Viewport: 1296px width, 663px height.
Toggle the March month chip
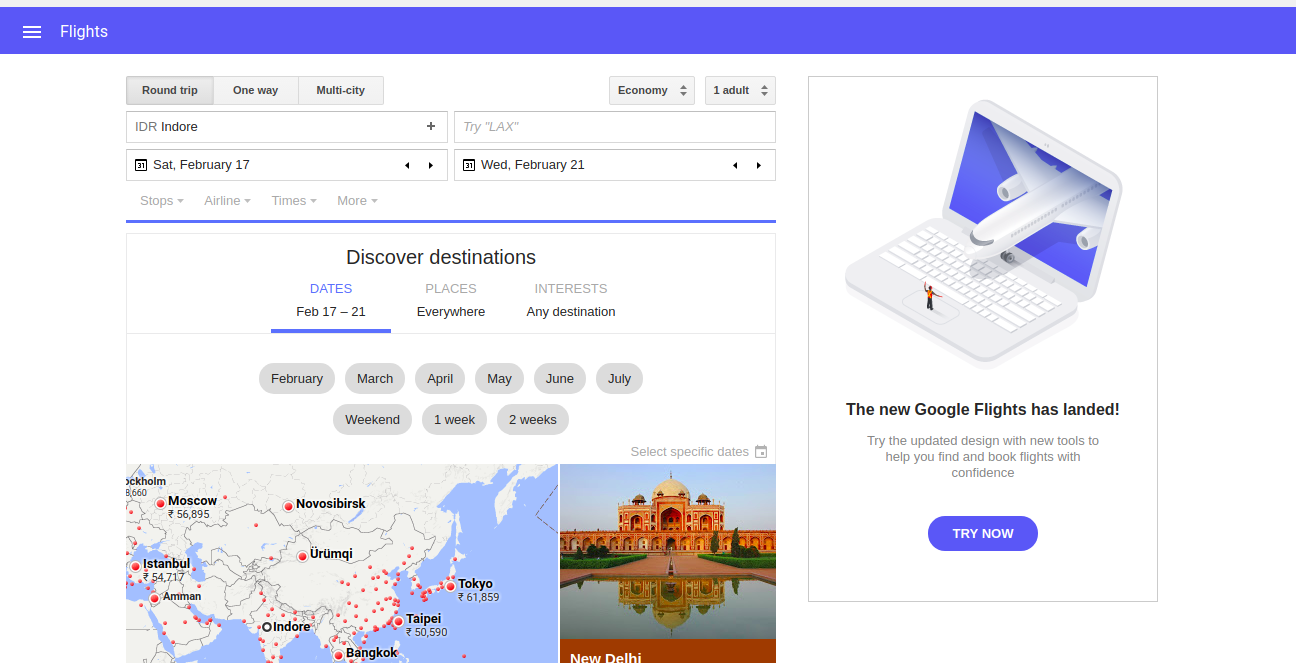375,379
